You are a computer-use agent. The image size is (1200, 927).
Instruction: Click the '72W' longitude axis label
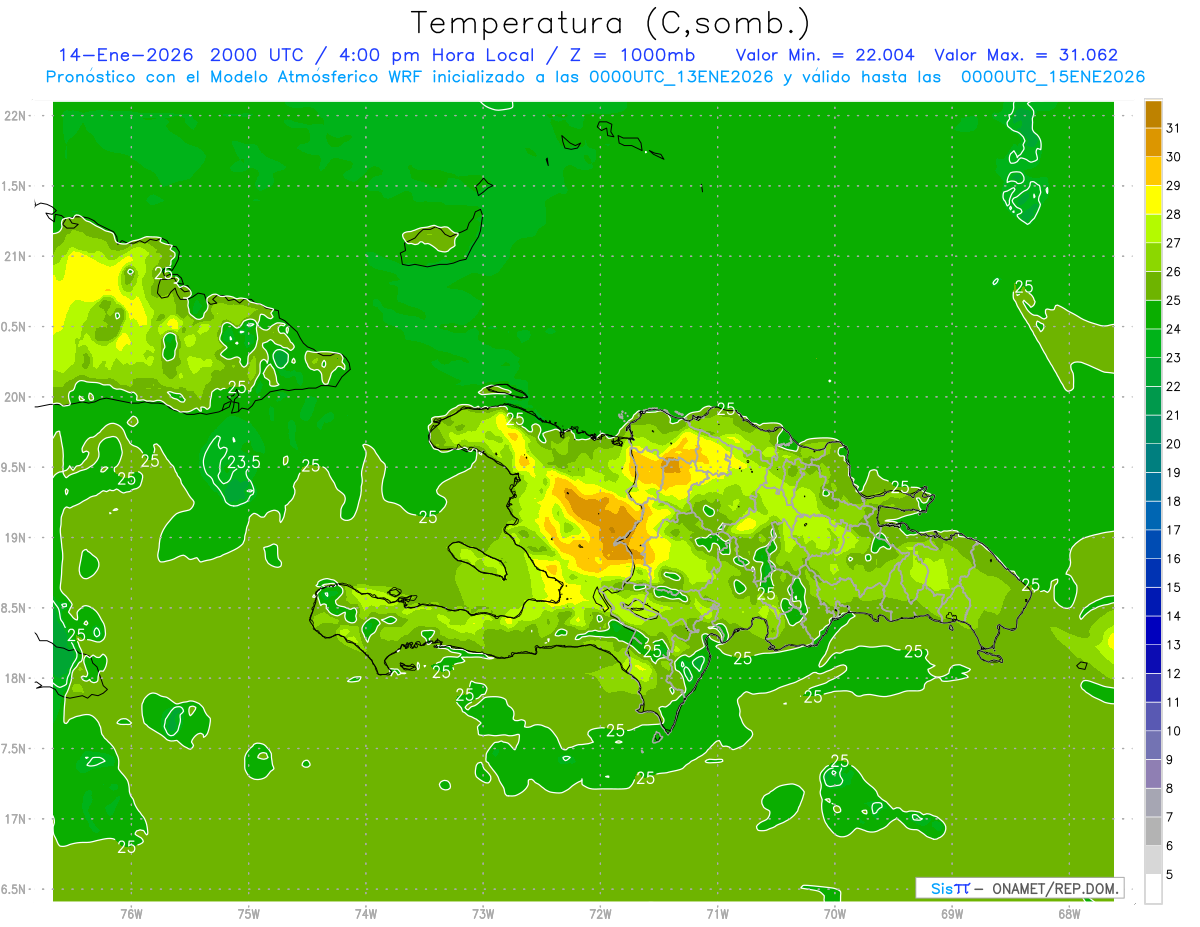click(600, 914)
